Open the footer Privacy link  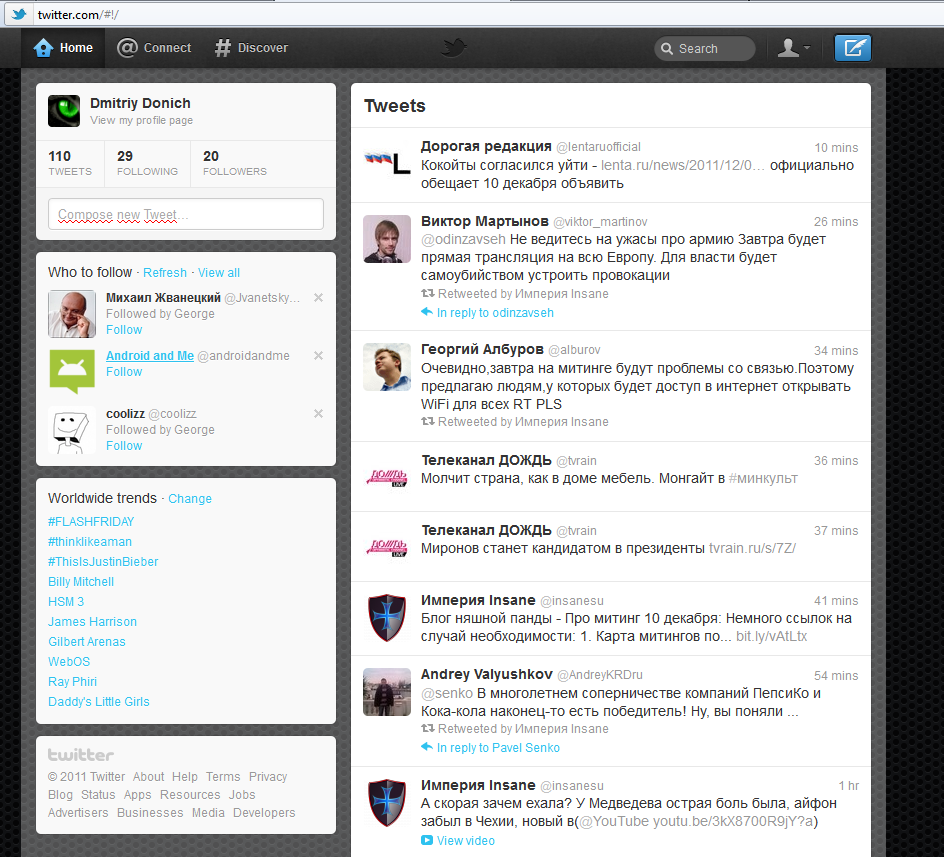tap(268, 777)
